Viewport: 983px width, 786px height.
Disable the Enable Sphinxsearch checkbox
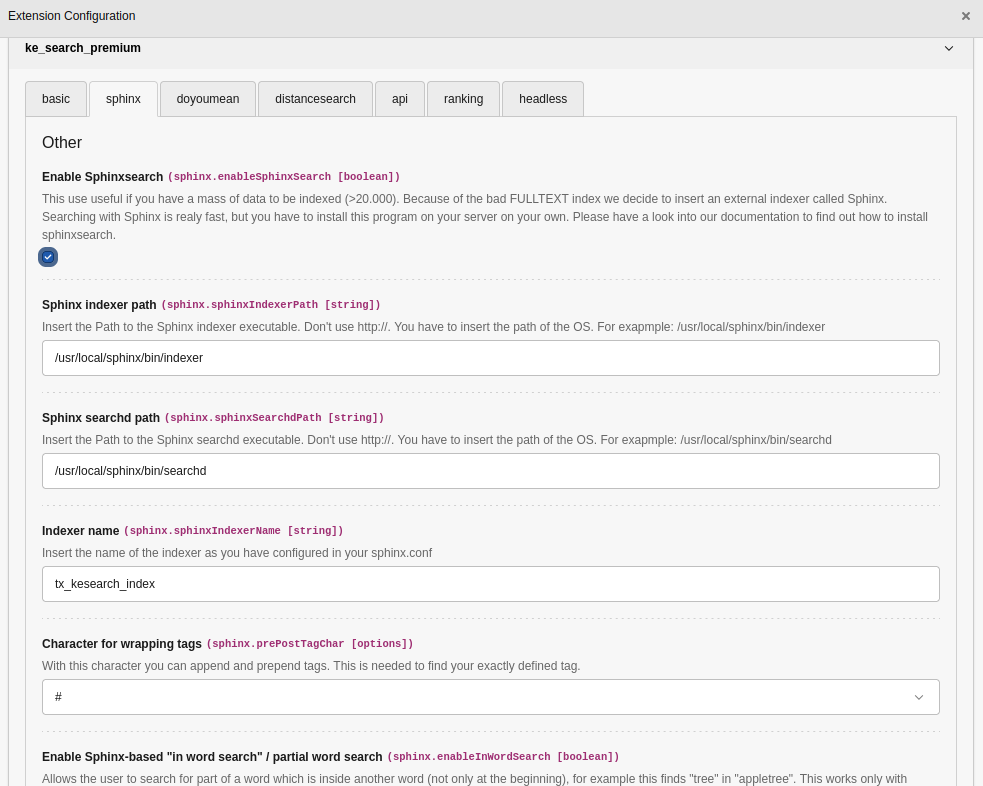tap(48, 257)
